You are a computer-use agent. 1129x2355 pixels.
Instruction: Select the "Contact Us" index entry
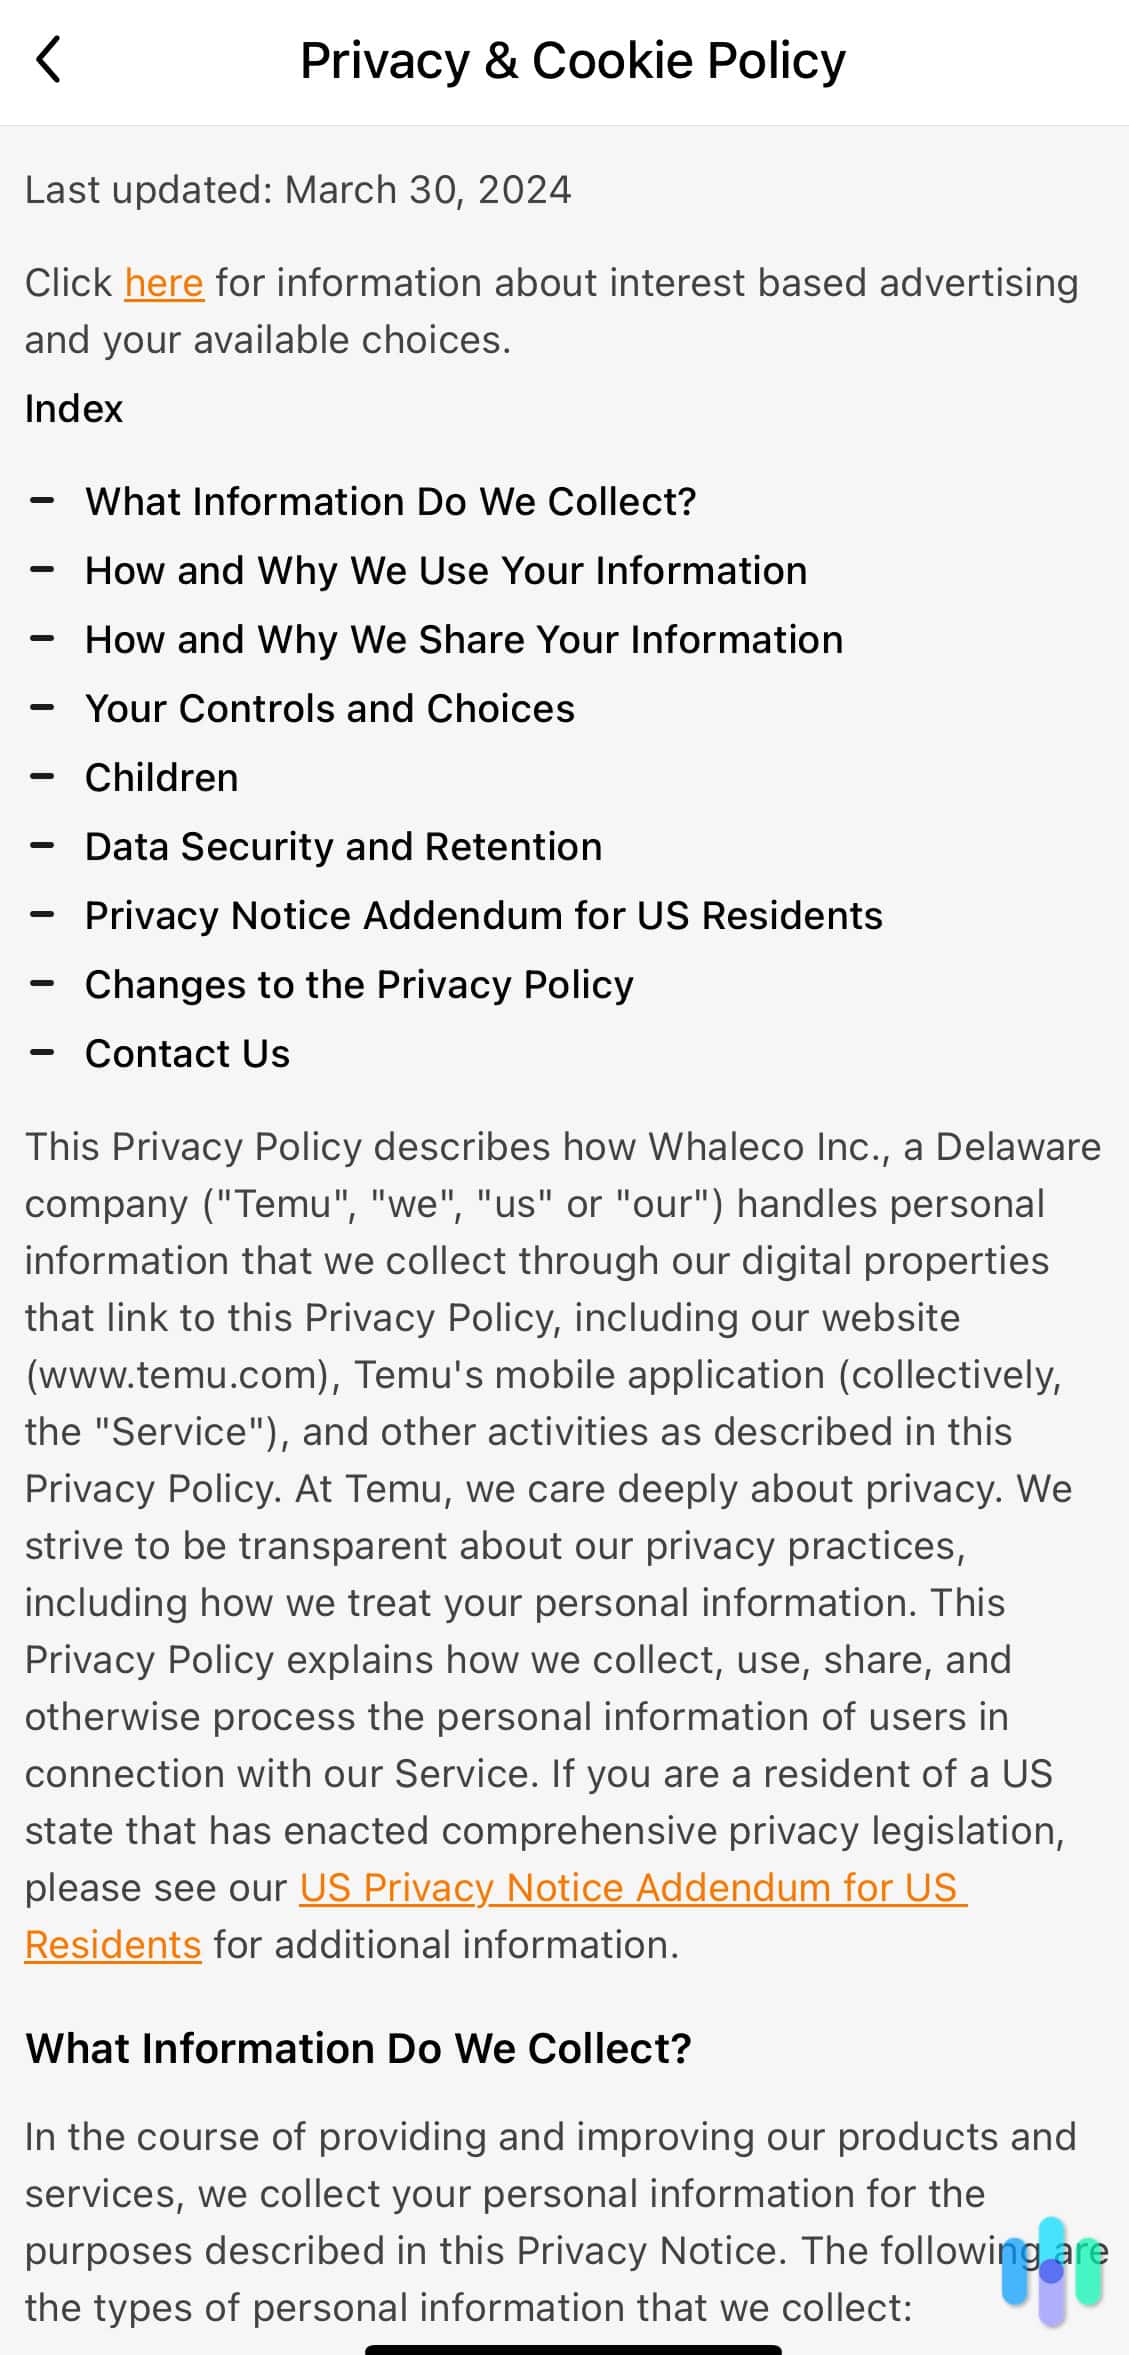pos(187,1053)
